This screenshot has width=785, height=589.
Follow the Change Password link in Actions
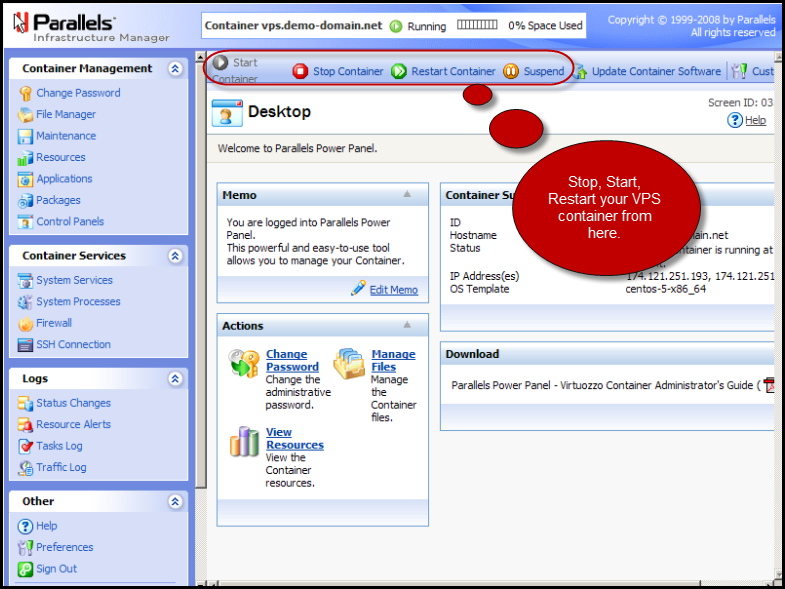[292, 360]
